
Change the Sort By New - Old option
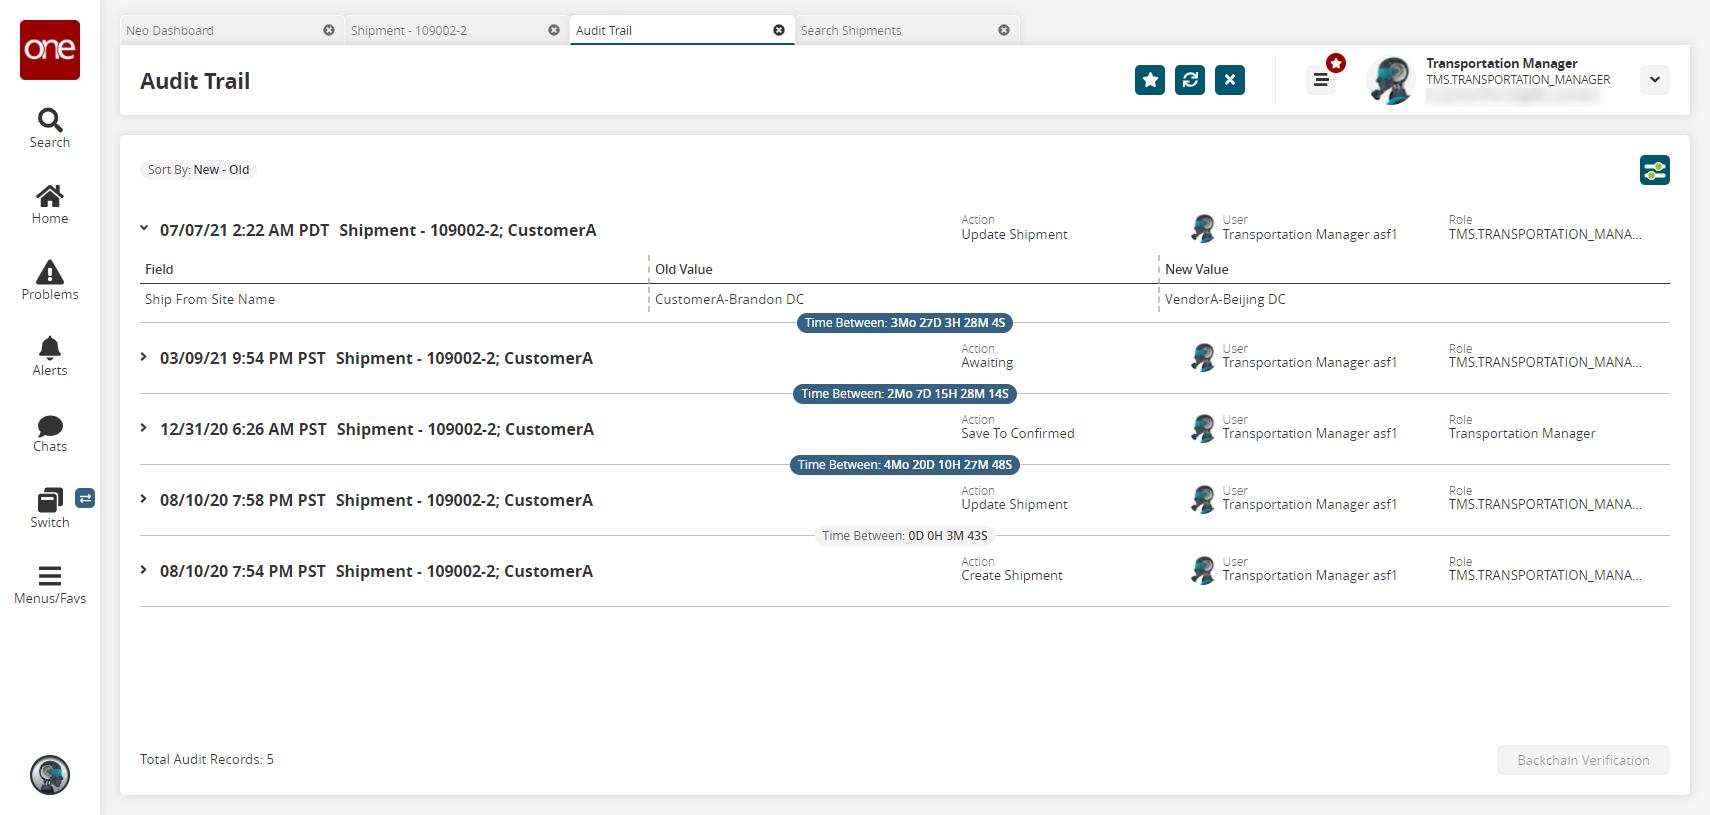point(198,170)
